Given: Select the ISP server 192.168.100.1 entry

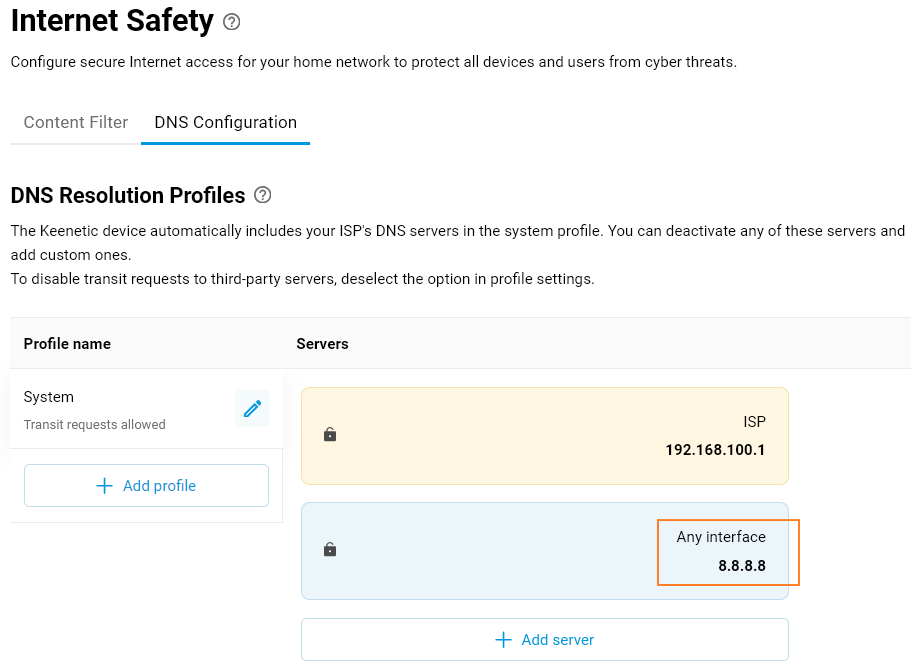Looking at the screenshot, I should point(545,435).
